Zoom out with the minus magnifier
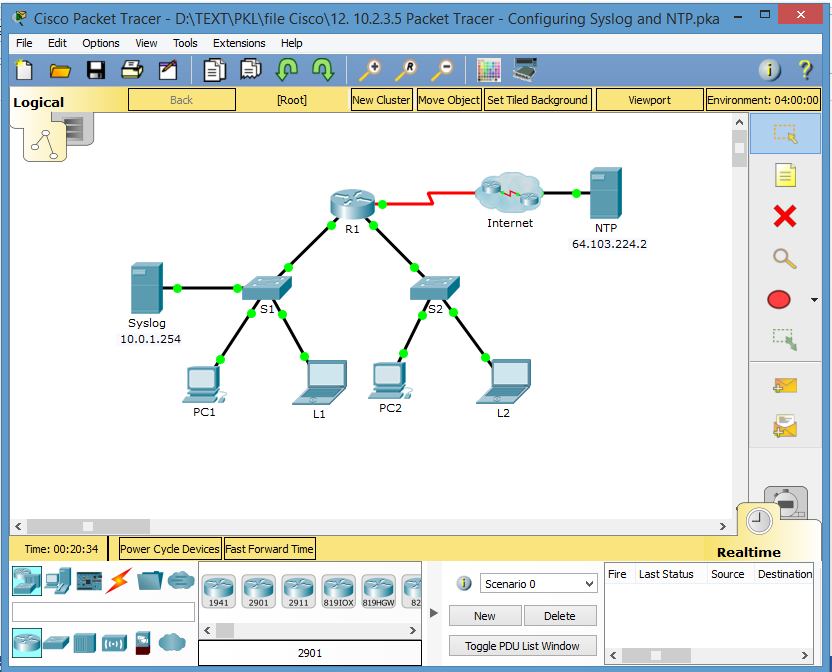 (x=441, y=70)
